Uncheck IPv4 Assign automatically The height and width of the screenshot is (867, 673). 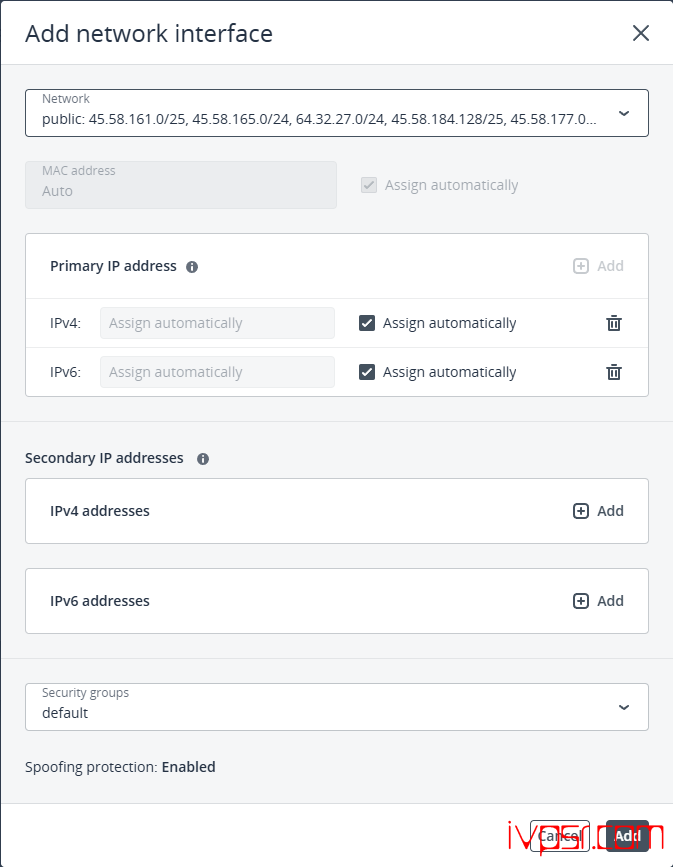click(x=367, y=323)
